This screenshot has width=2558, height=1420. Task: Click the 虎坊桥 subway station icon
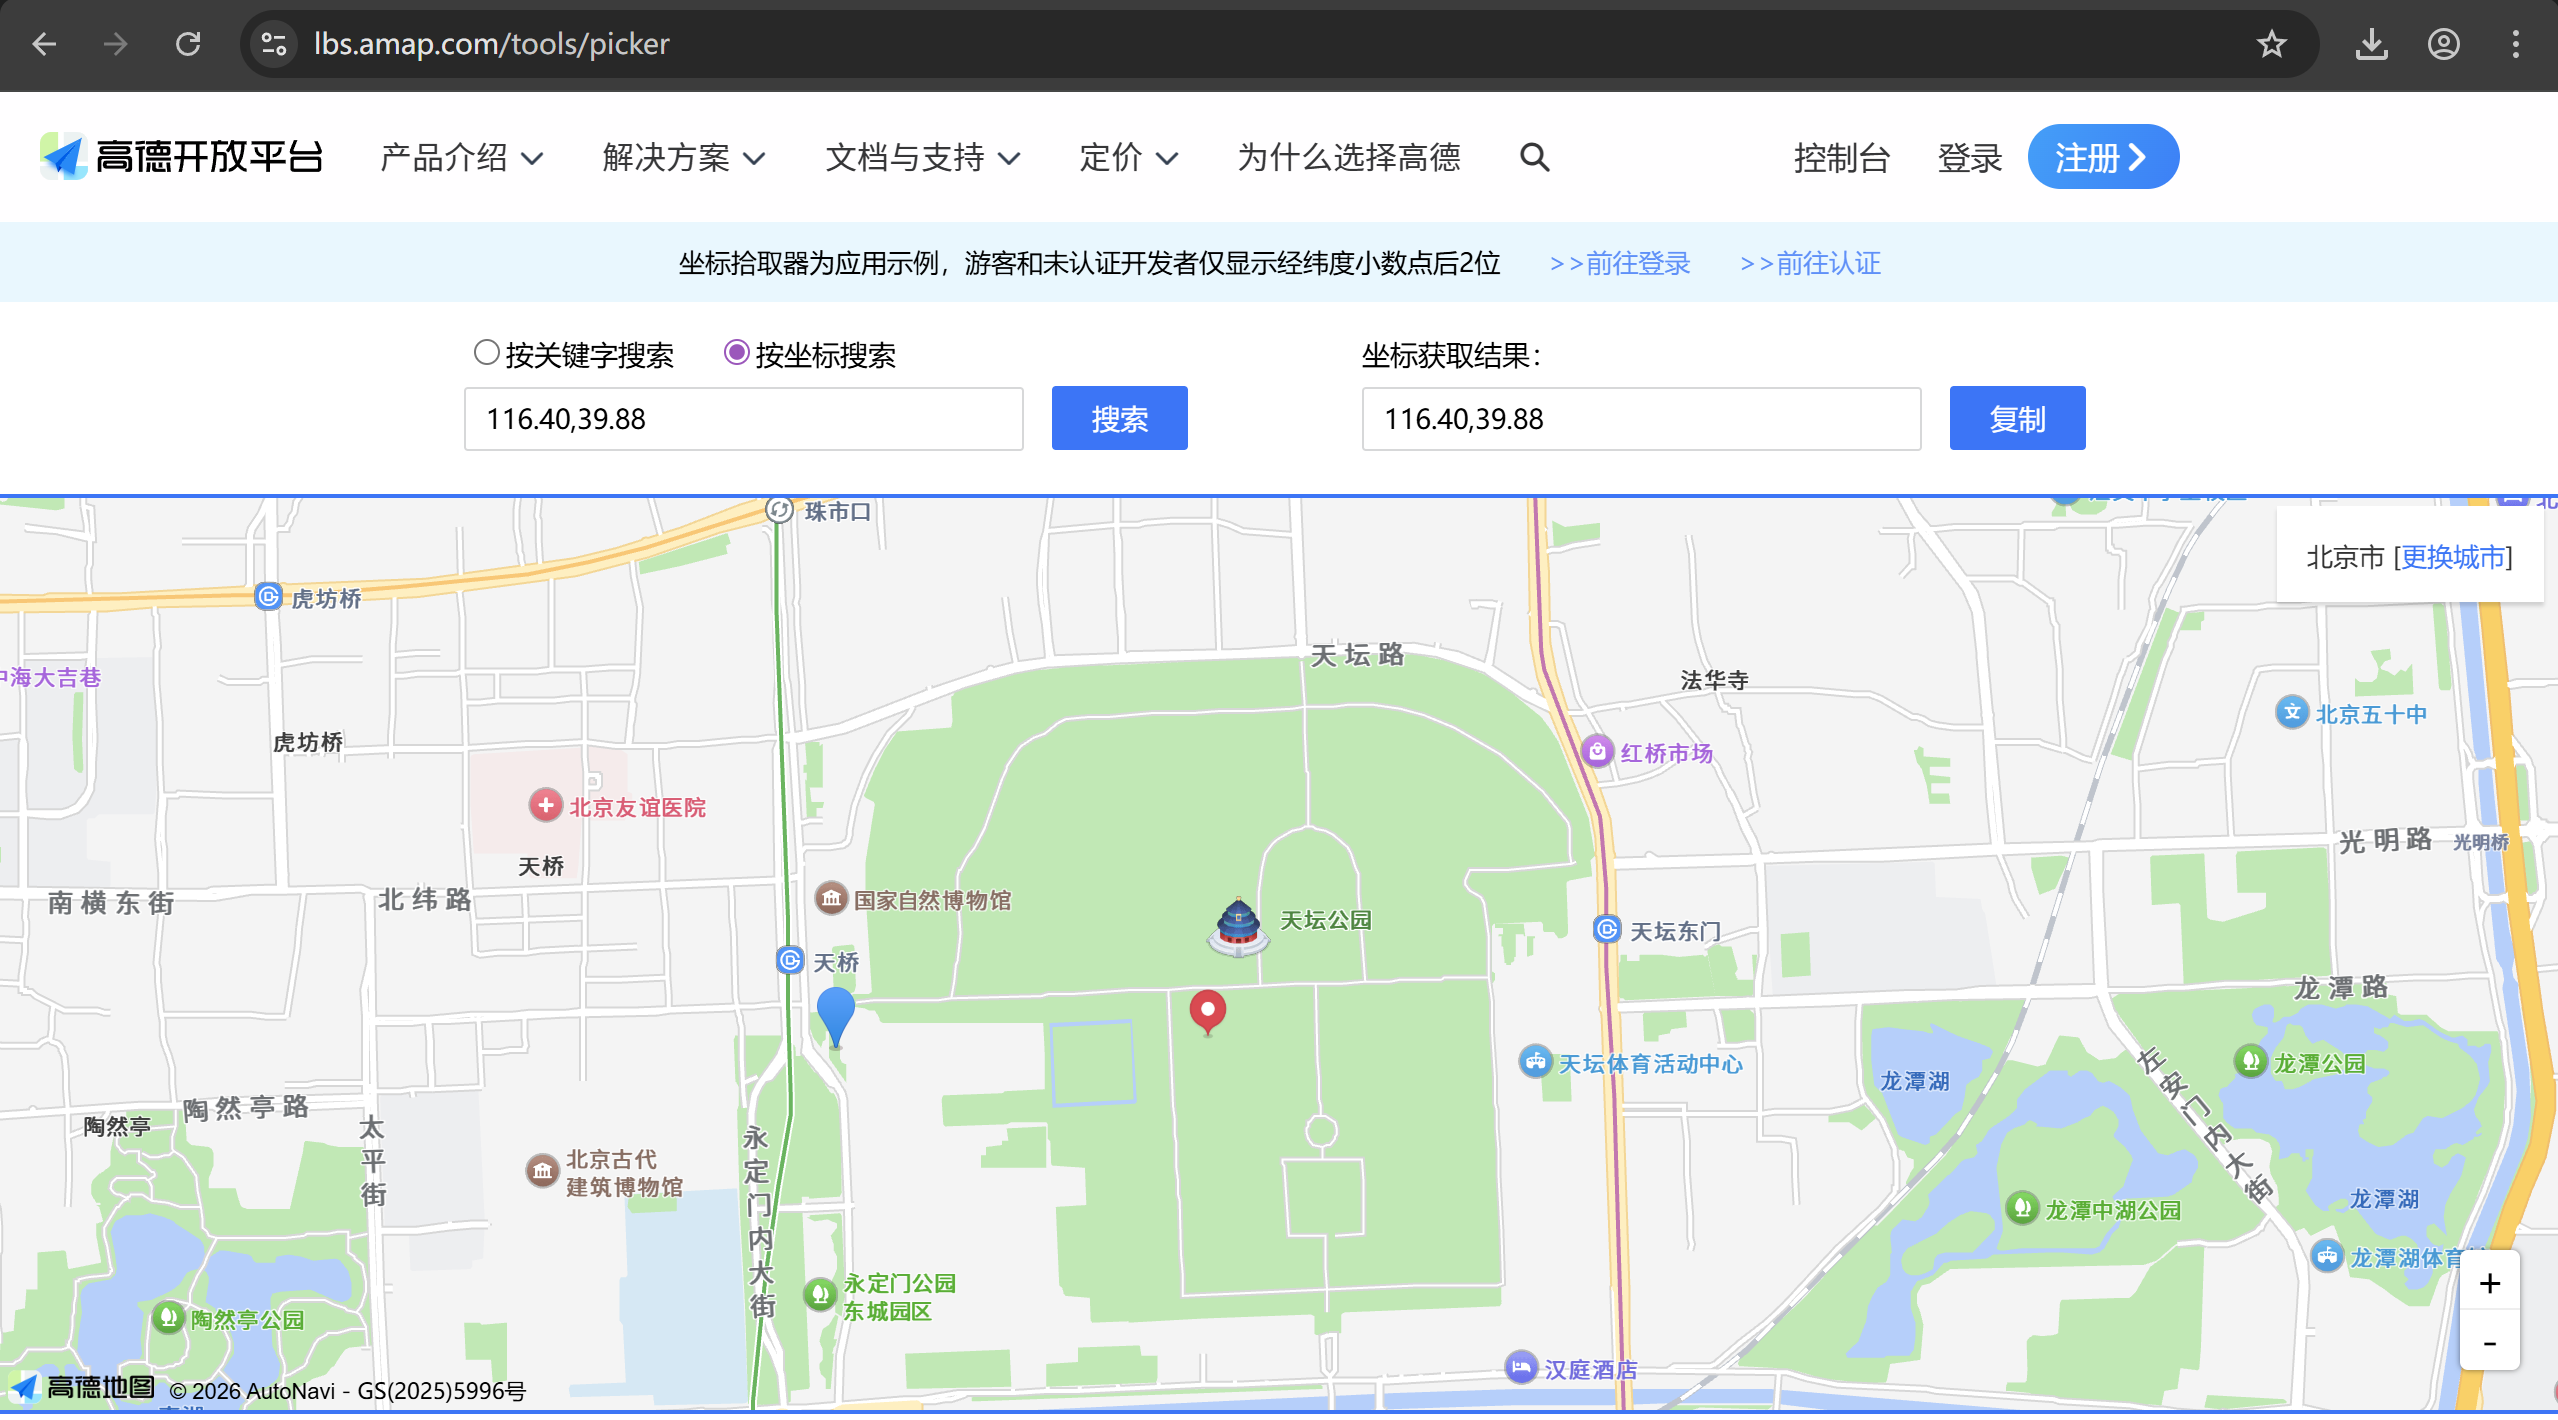268,597
